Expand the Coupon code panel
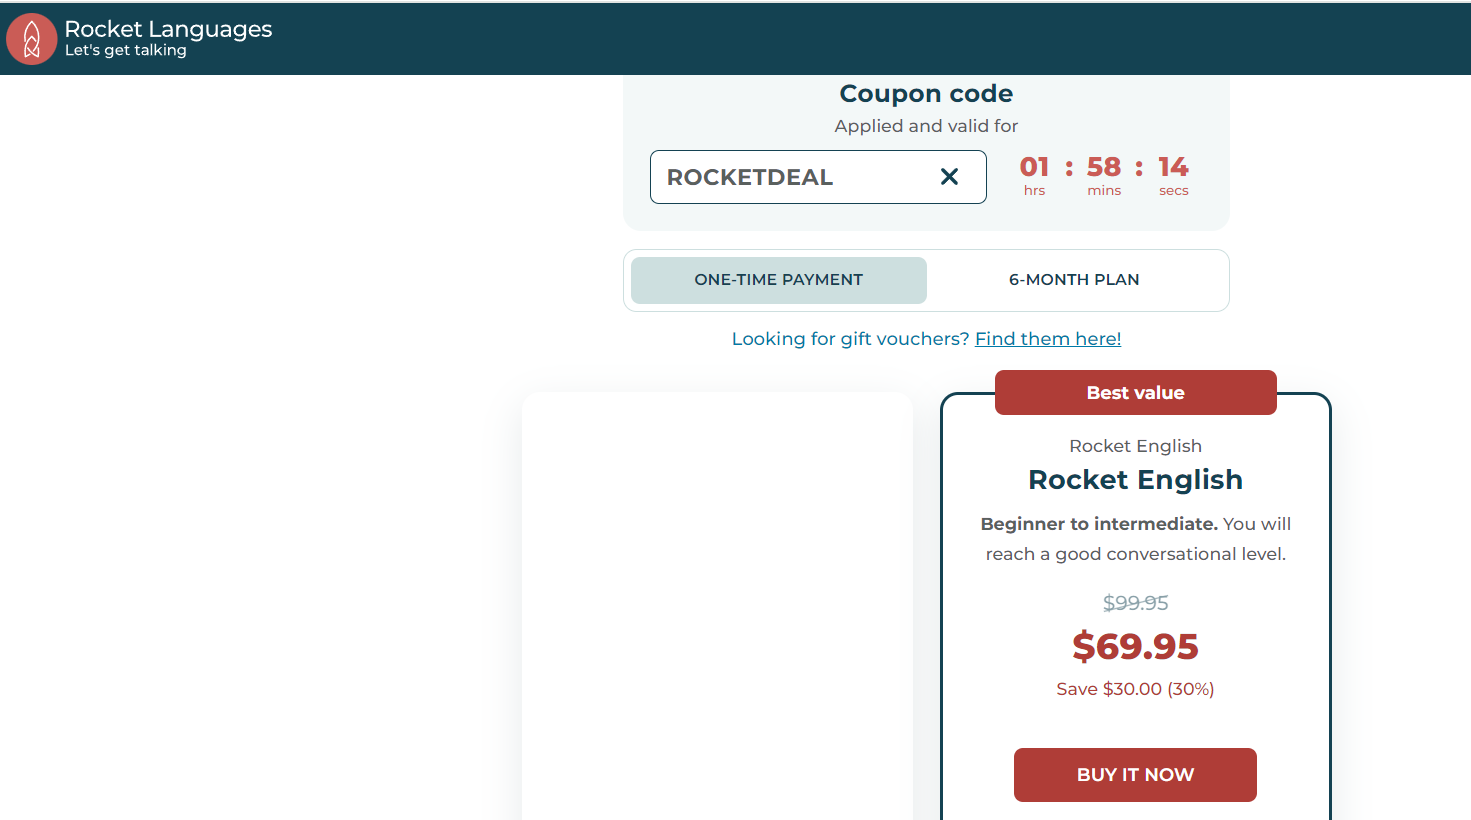1471x820 pixels. click(x=925, y=93)
